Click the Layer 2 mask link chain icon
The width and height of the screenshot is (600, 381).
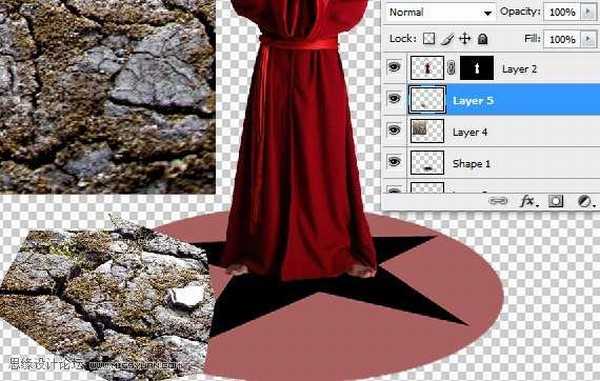(x=452, y=68)
